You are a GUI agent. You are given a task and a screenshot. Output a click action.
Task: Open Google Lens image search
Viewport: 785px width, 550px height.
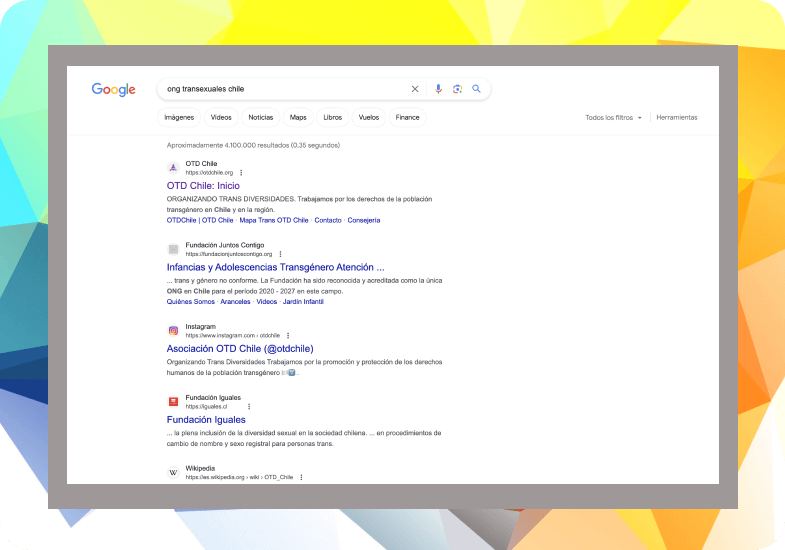pos(457,89)
